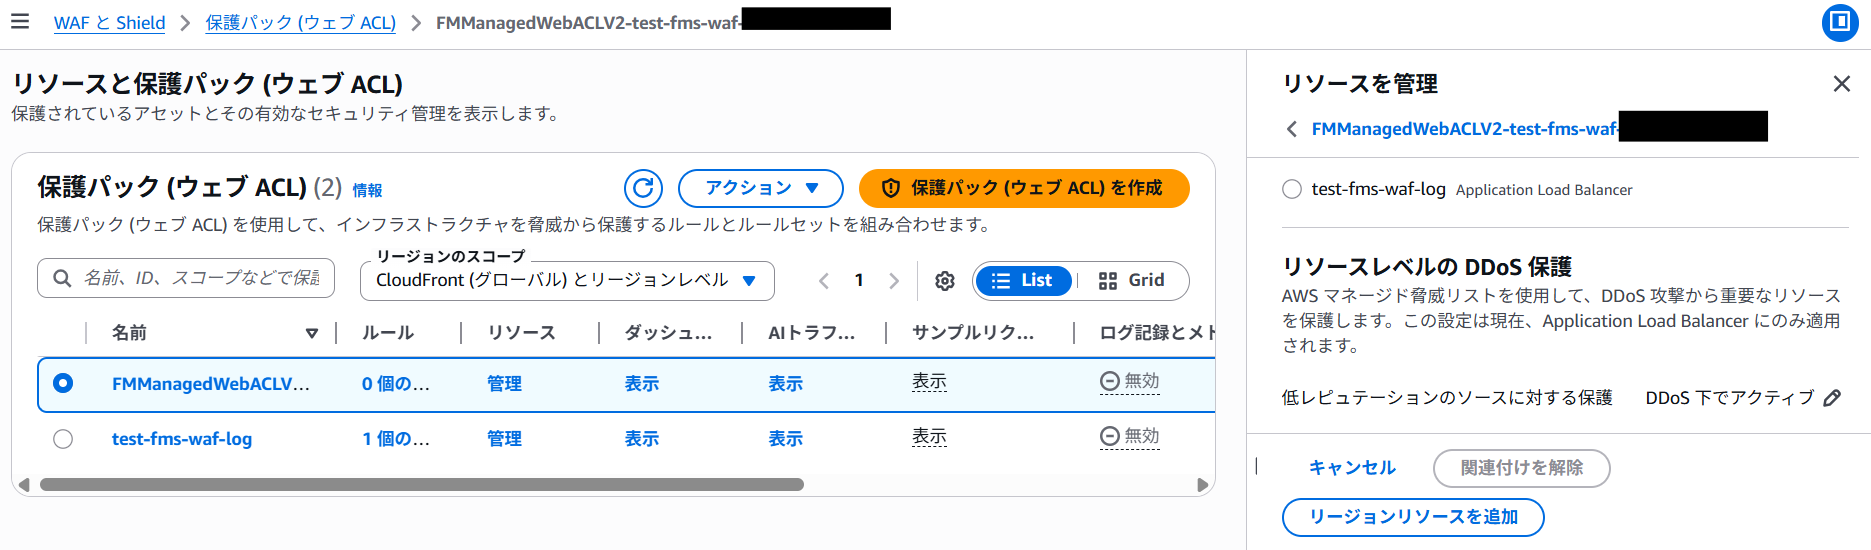Open table preferences gear icon
The height and width of the screenshot is (550, 1871).
click(945, 281)
